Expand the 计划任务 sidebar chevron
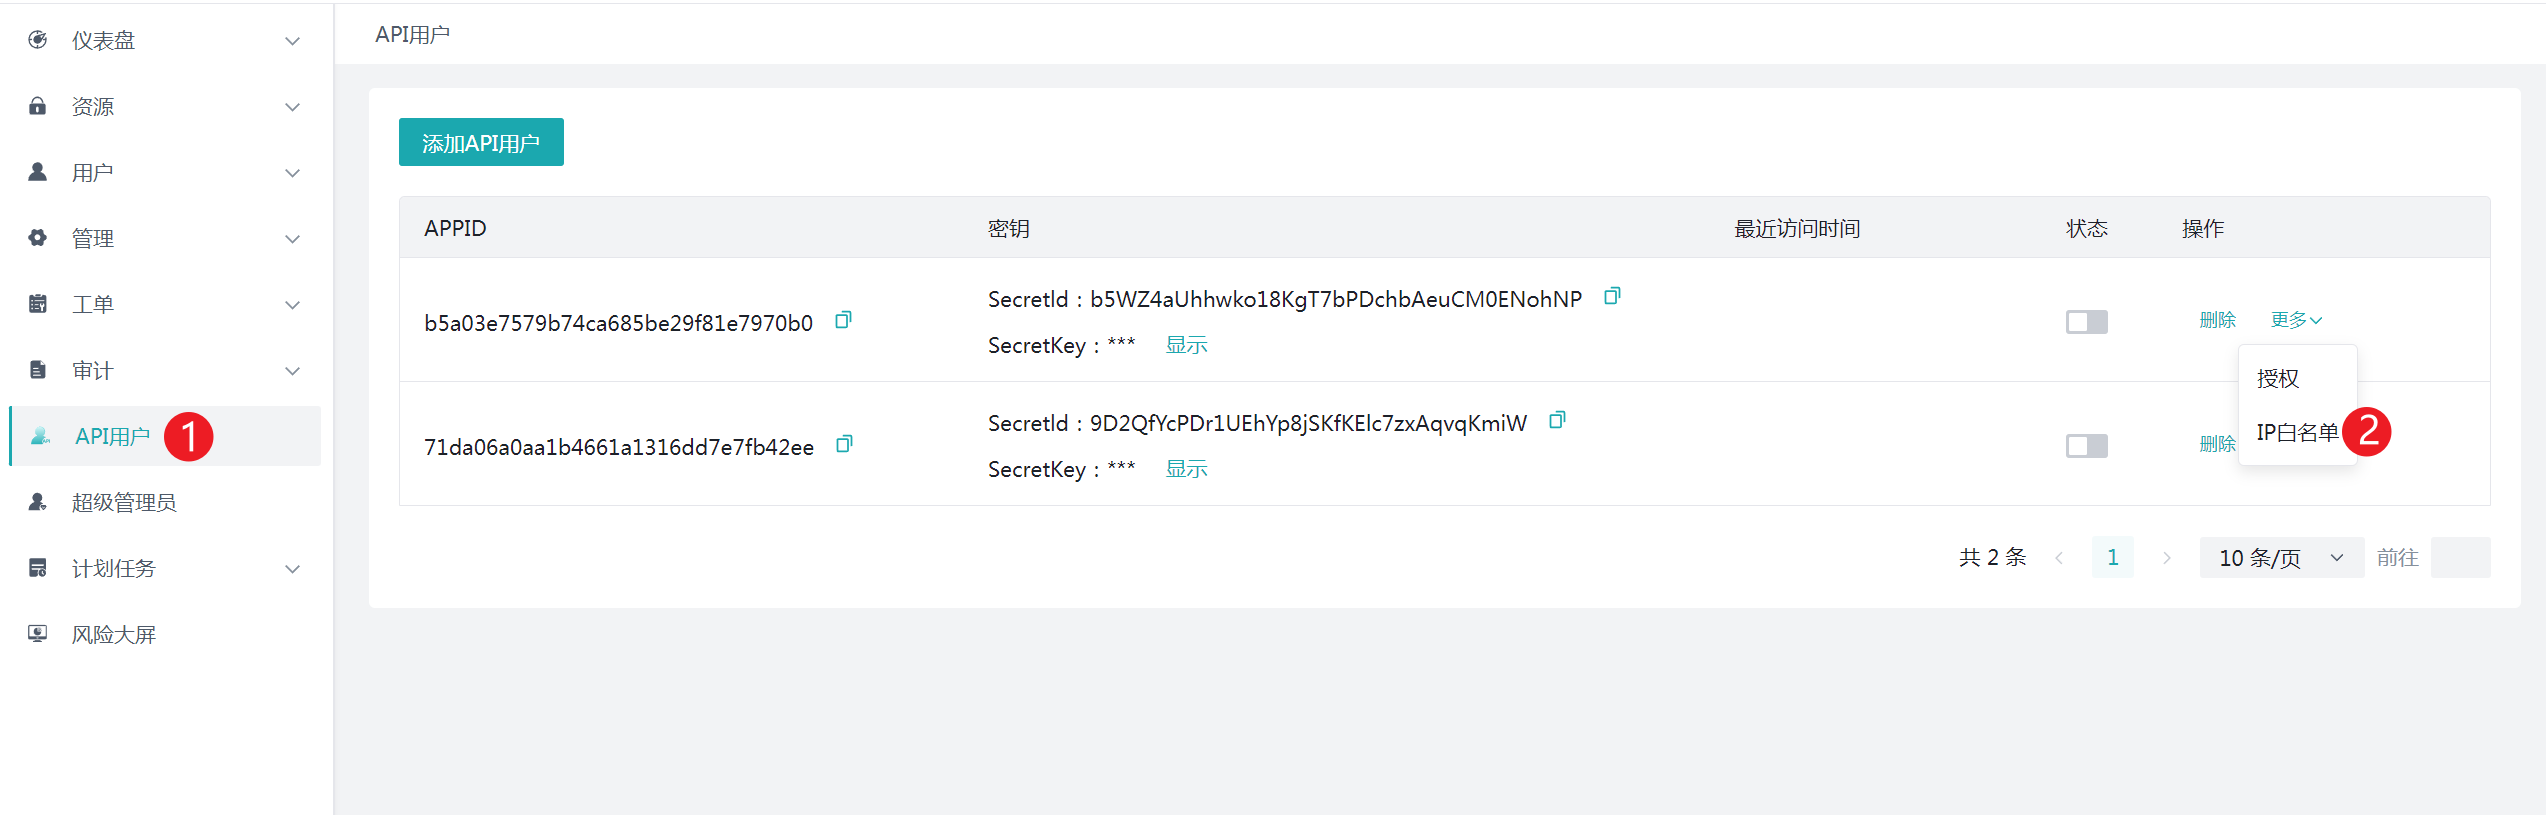Image resolution: width=2546 pixels, height=815 pixels. tap(292, 569)
